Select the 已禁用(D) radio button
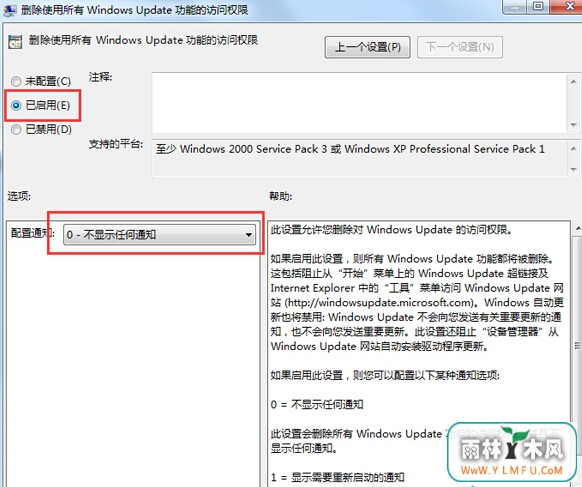 [41, 129]
